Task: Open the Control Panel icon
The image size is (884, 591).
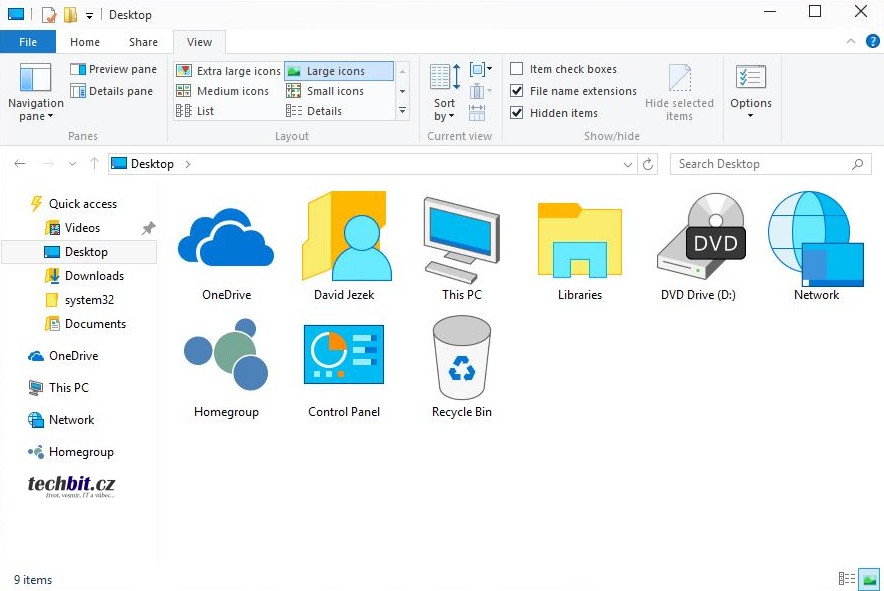Action: click(x=343, y=356)
